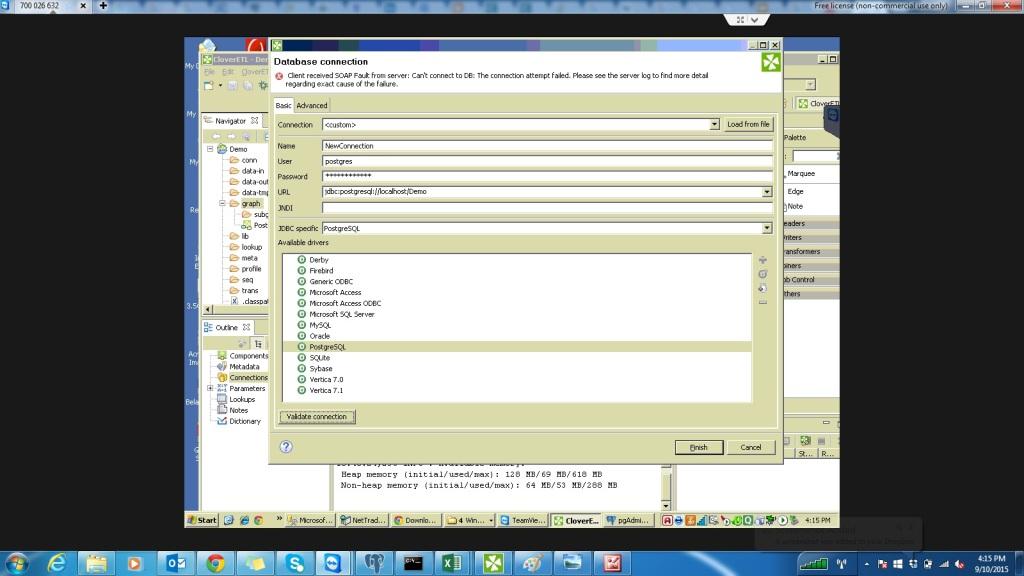The image size is (1024, 576).
Task: Click the Cancel button
Action: coord(751,447)
